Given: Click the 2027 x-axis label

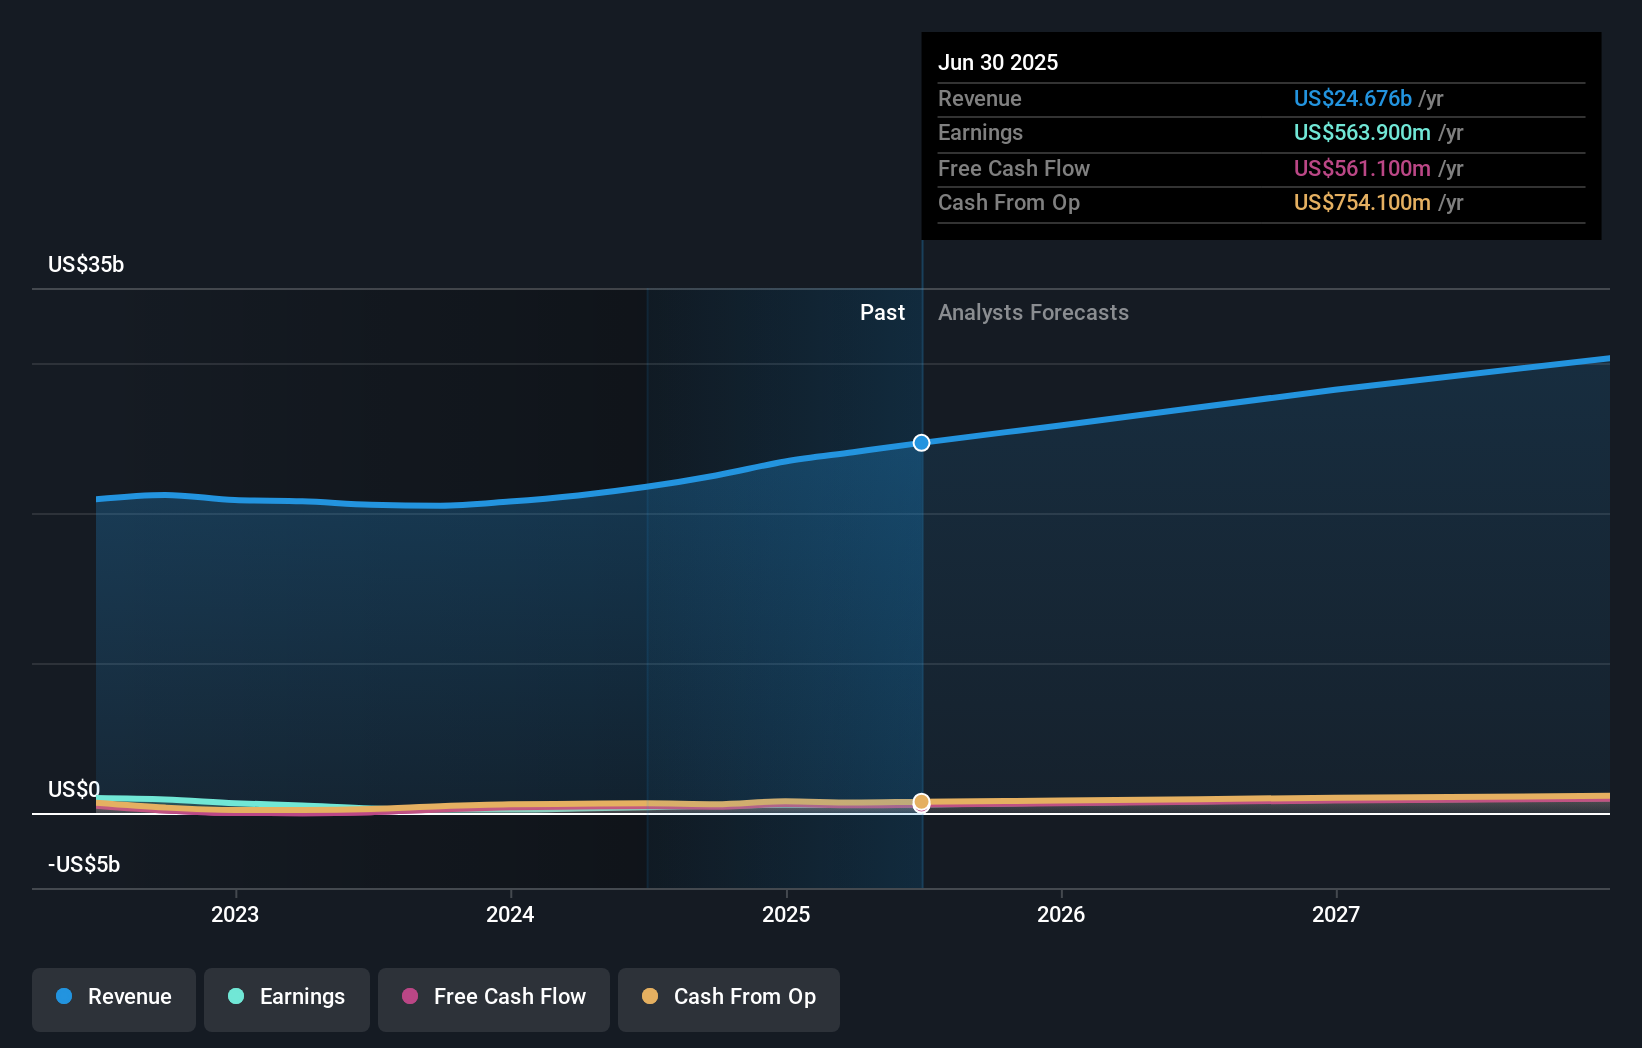Looking at the screenshot, I should tap(1336, 914).
